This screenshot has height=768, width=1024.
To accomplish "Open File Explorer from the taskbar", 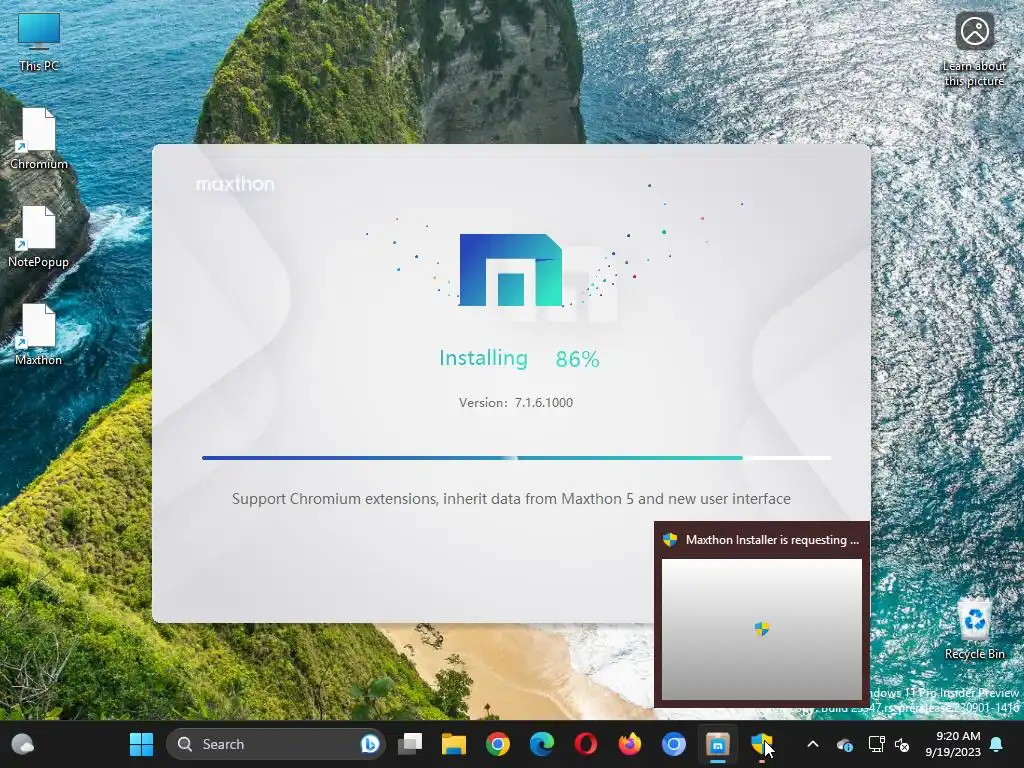I will [x=454, y=744].
